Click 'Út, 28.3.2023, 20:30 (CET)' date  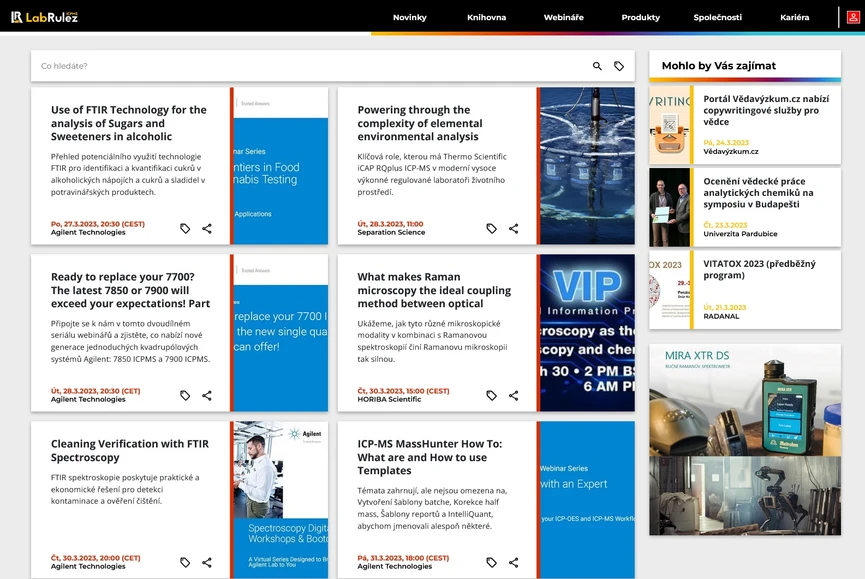coord(95,391)
